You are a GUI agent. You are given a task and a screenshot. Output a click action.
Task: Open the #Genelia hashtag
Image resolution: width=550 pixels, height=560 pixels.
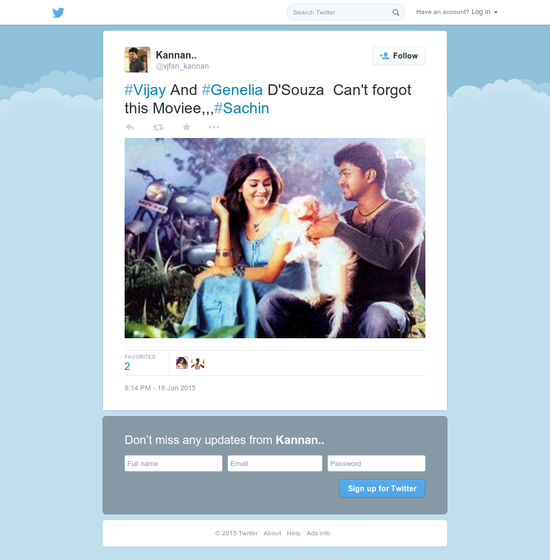(232, 90)
